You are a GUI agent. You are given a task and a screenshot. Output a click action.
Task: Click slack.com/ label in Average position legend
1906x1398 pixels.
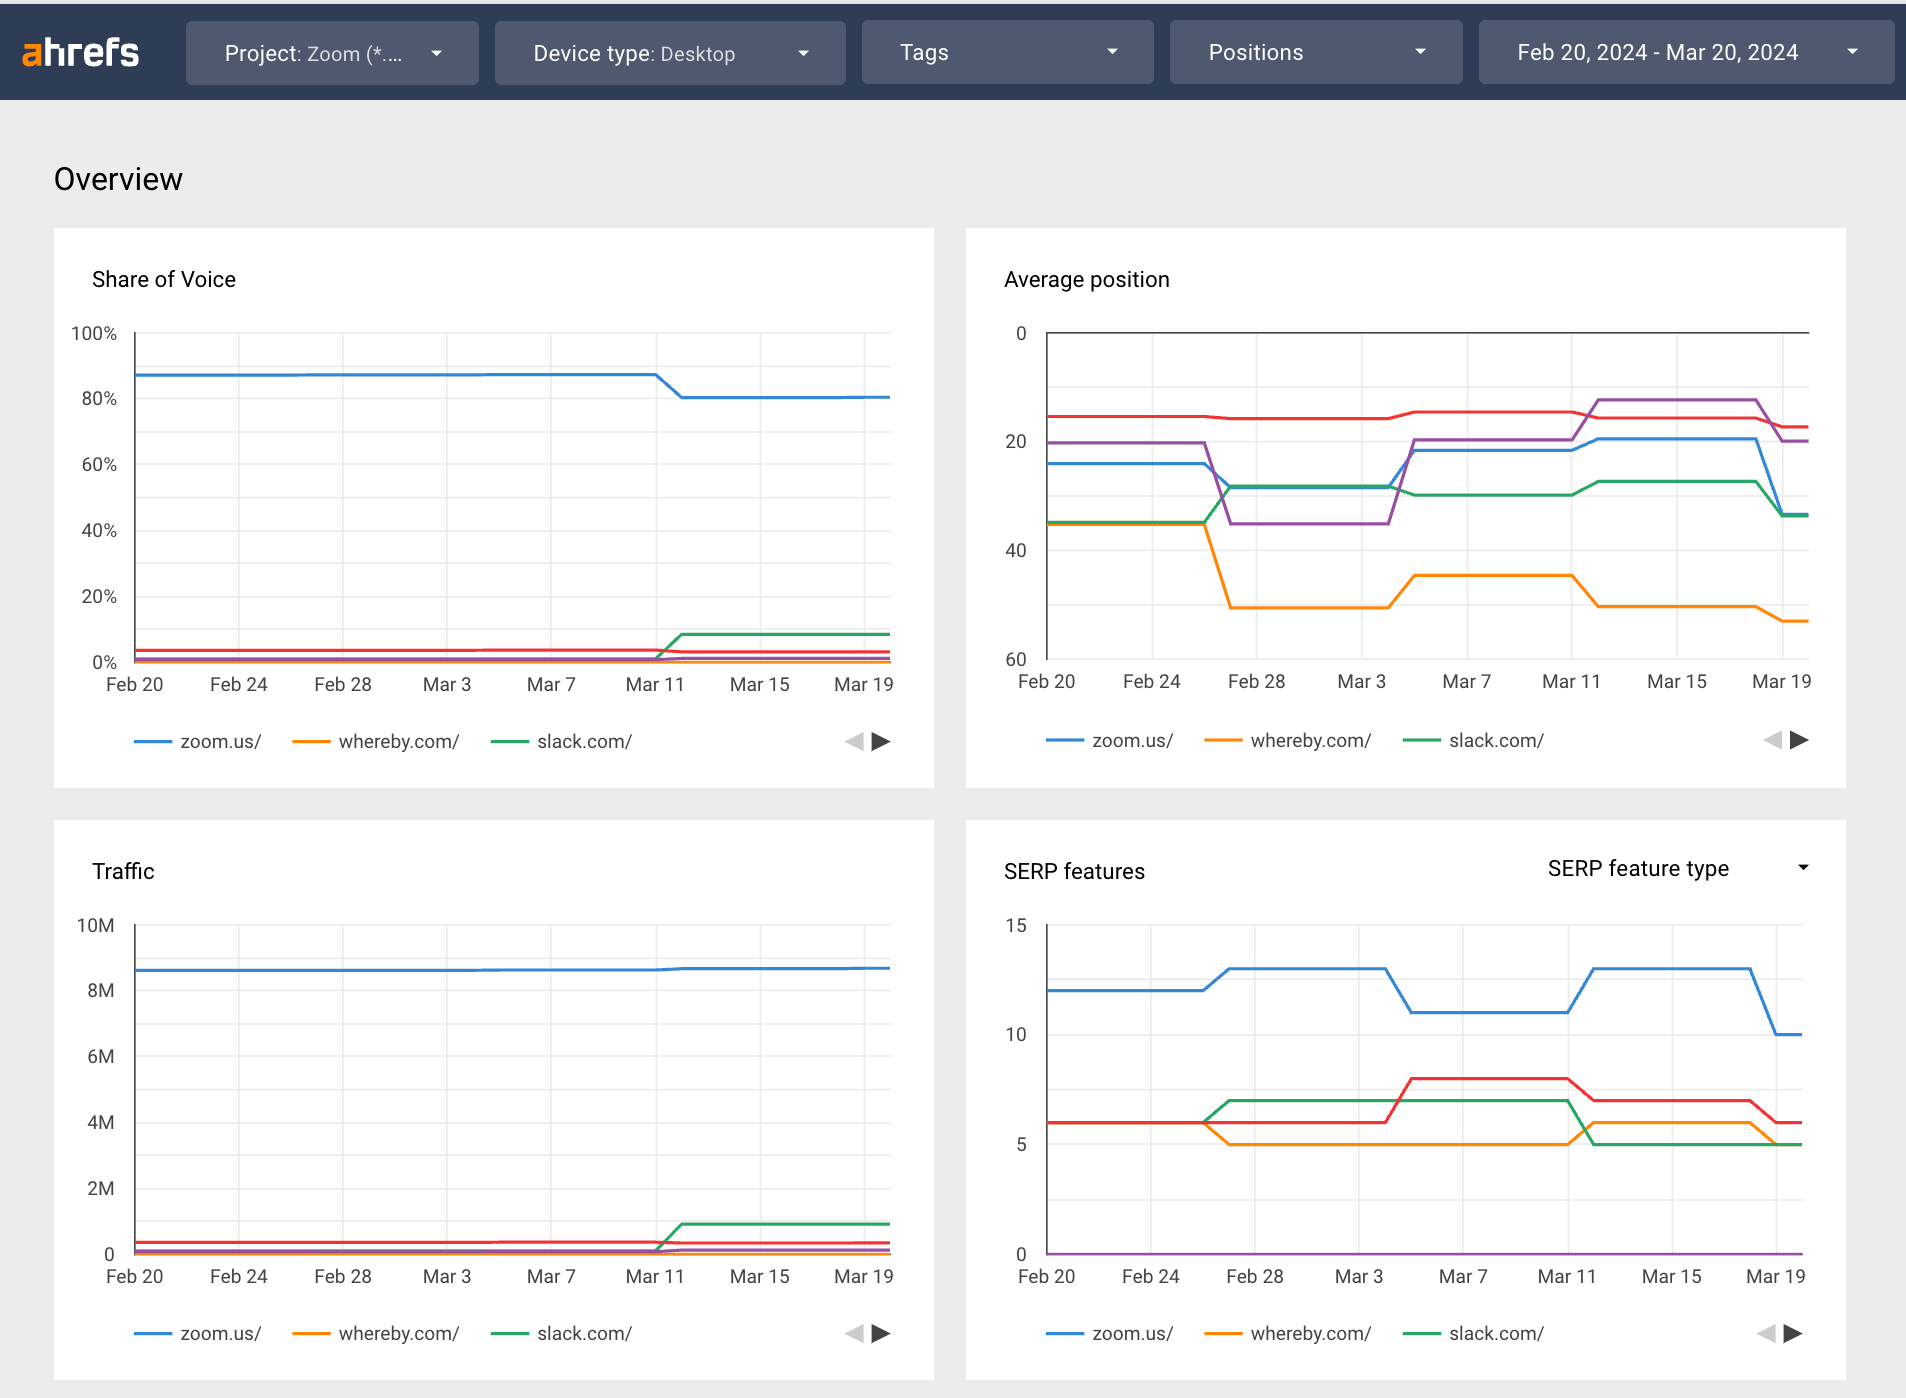[x=1497, y=740]
